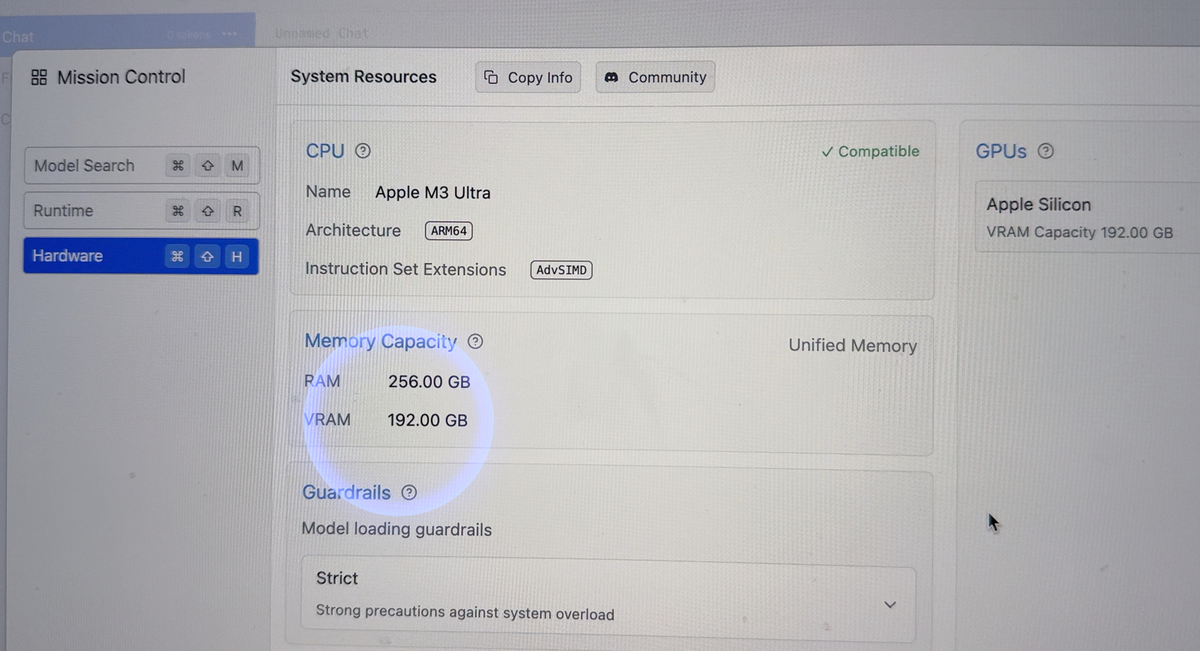
Task: Click the Compatible status label
Action: [x=870, y=151]
